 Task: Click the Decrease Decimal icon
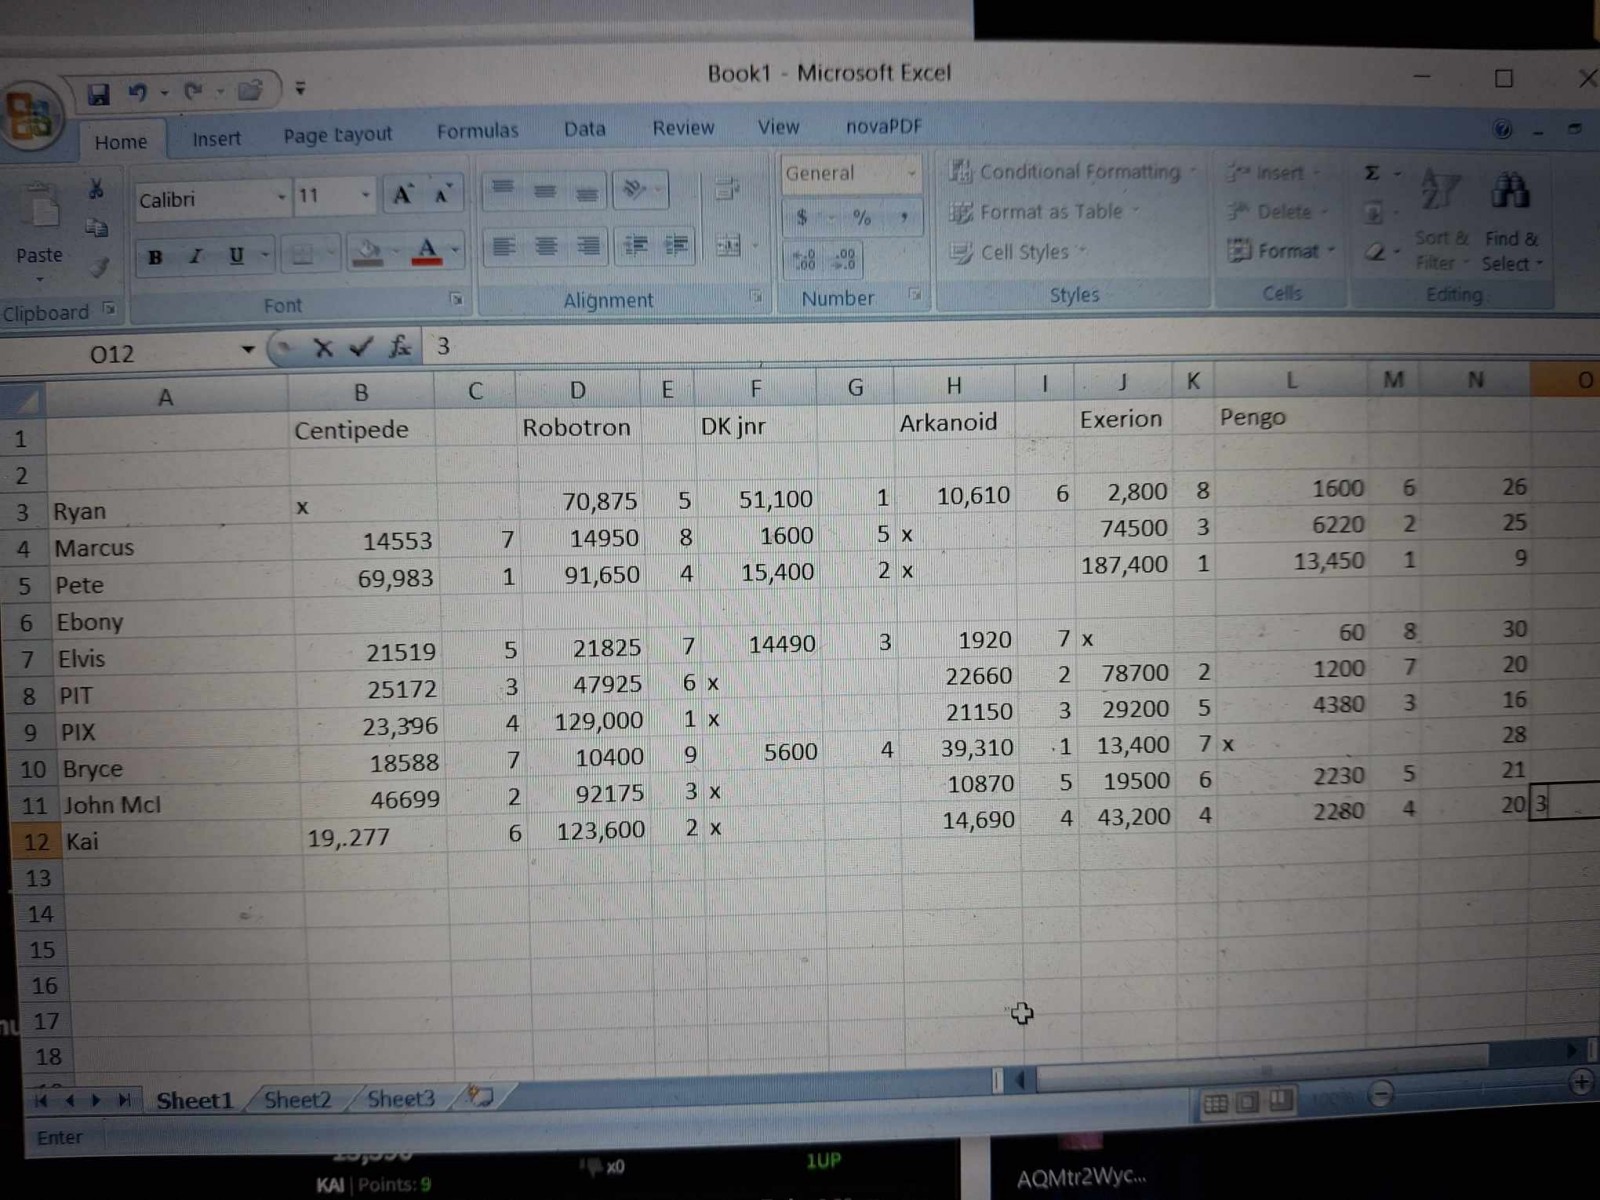pyautogui.click(x=845, y=260)
